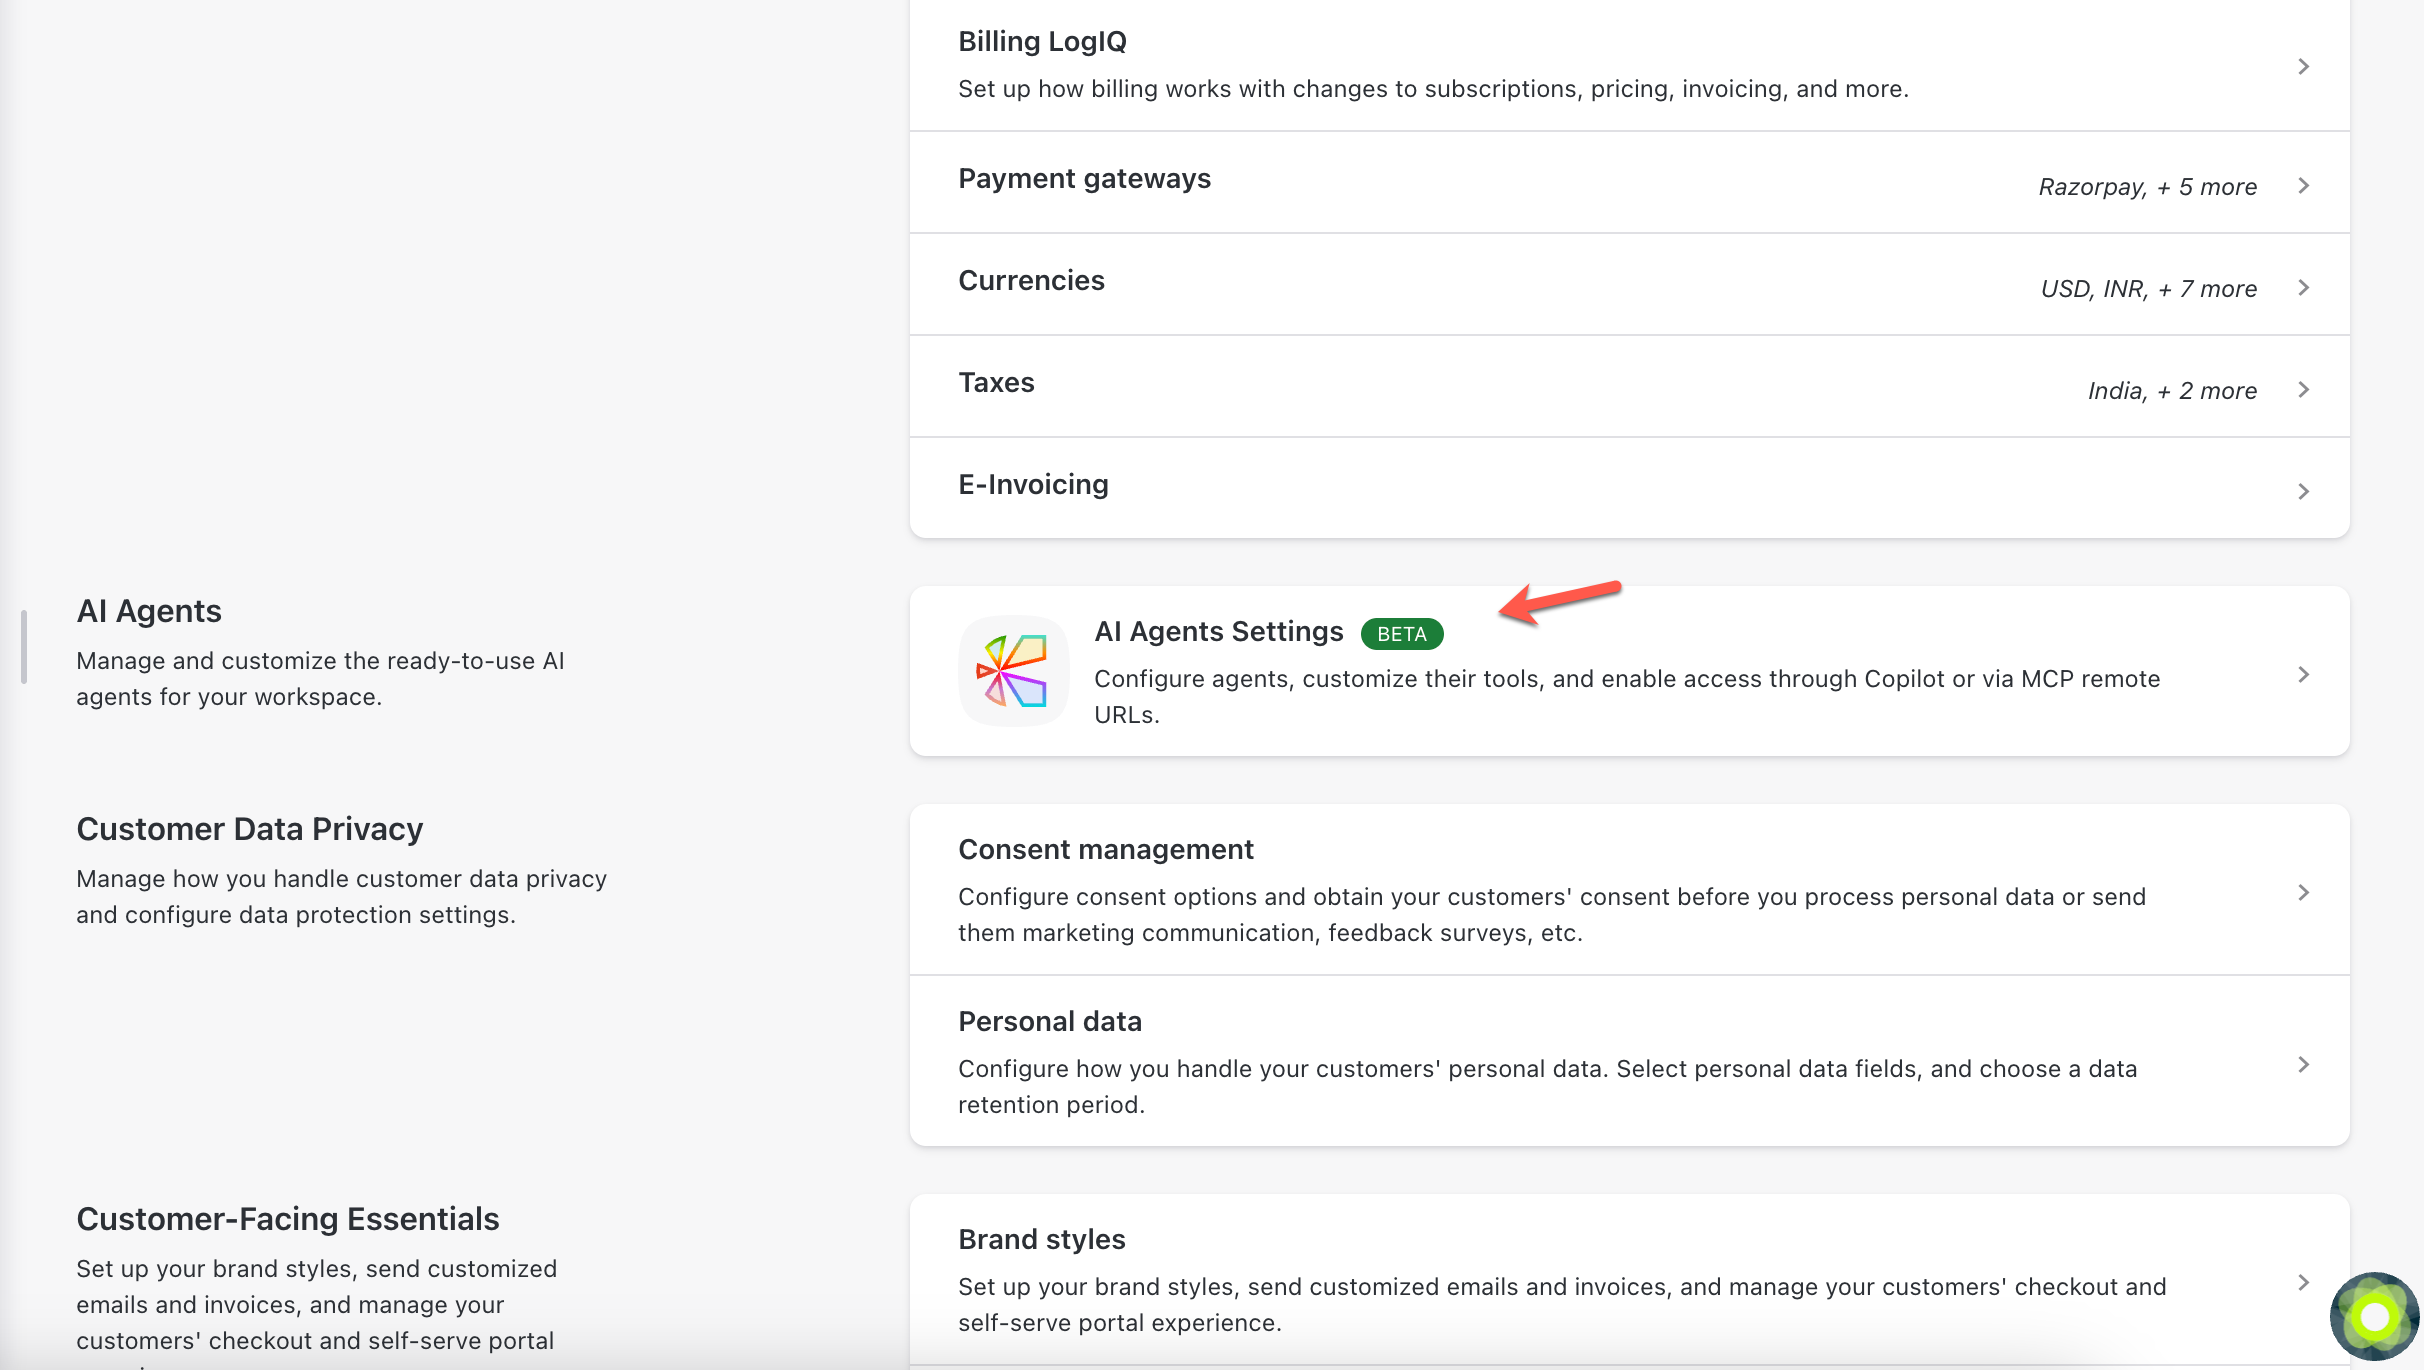Open Personal data configuration
The width and height of the screenshot is (2424, 1370).
[1050, 1021]
